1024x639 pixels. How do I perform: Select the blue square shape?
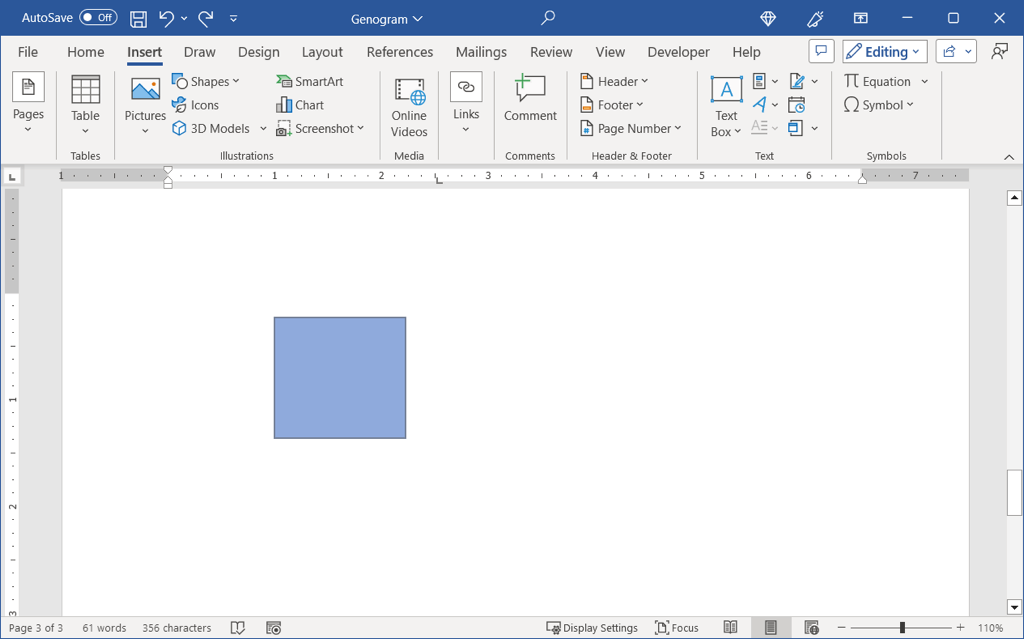click(340, 378)
